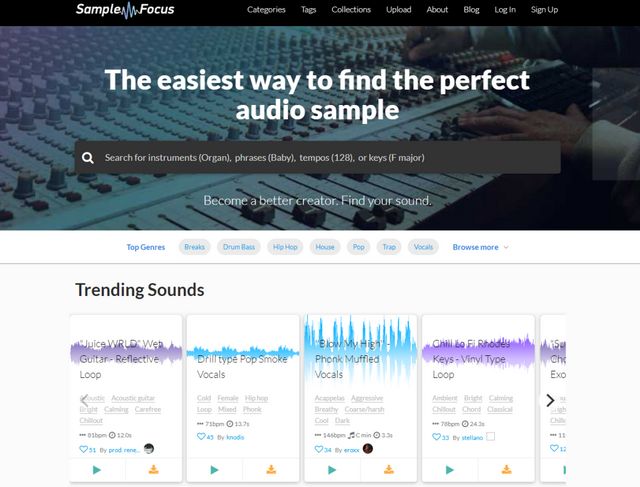The image size is (640, 487).
Task: Play the Drill type Pop Smoke Vocals
Action: pyautogui.click(x=214, y=470)
